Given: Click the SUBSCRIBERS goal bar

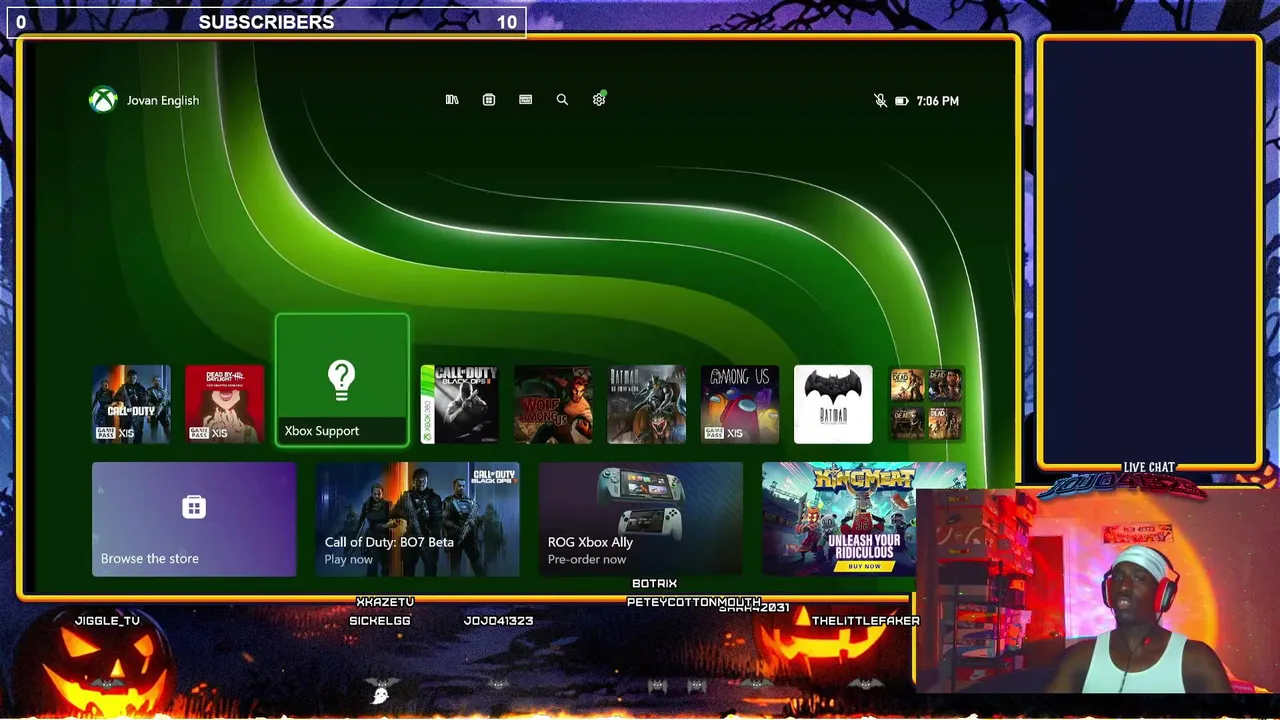Looking at the screenshot, I should (x=267, y=22).
